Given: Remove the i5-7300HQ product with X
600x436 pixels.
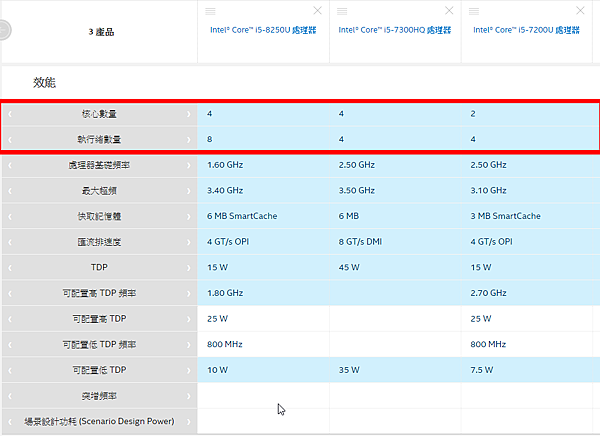Looking at the screenshot, I should coord(449,11).
